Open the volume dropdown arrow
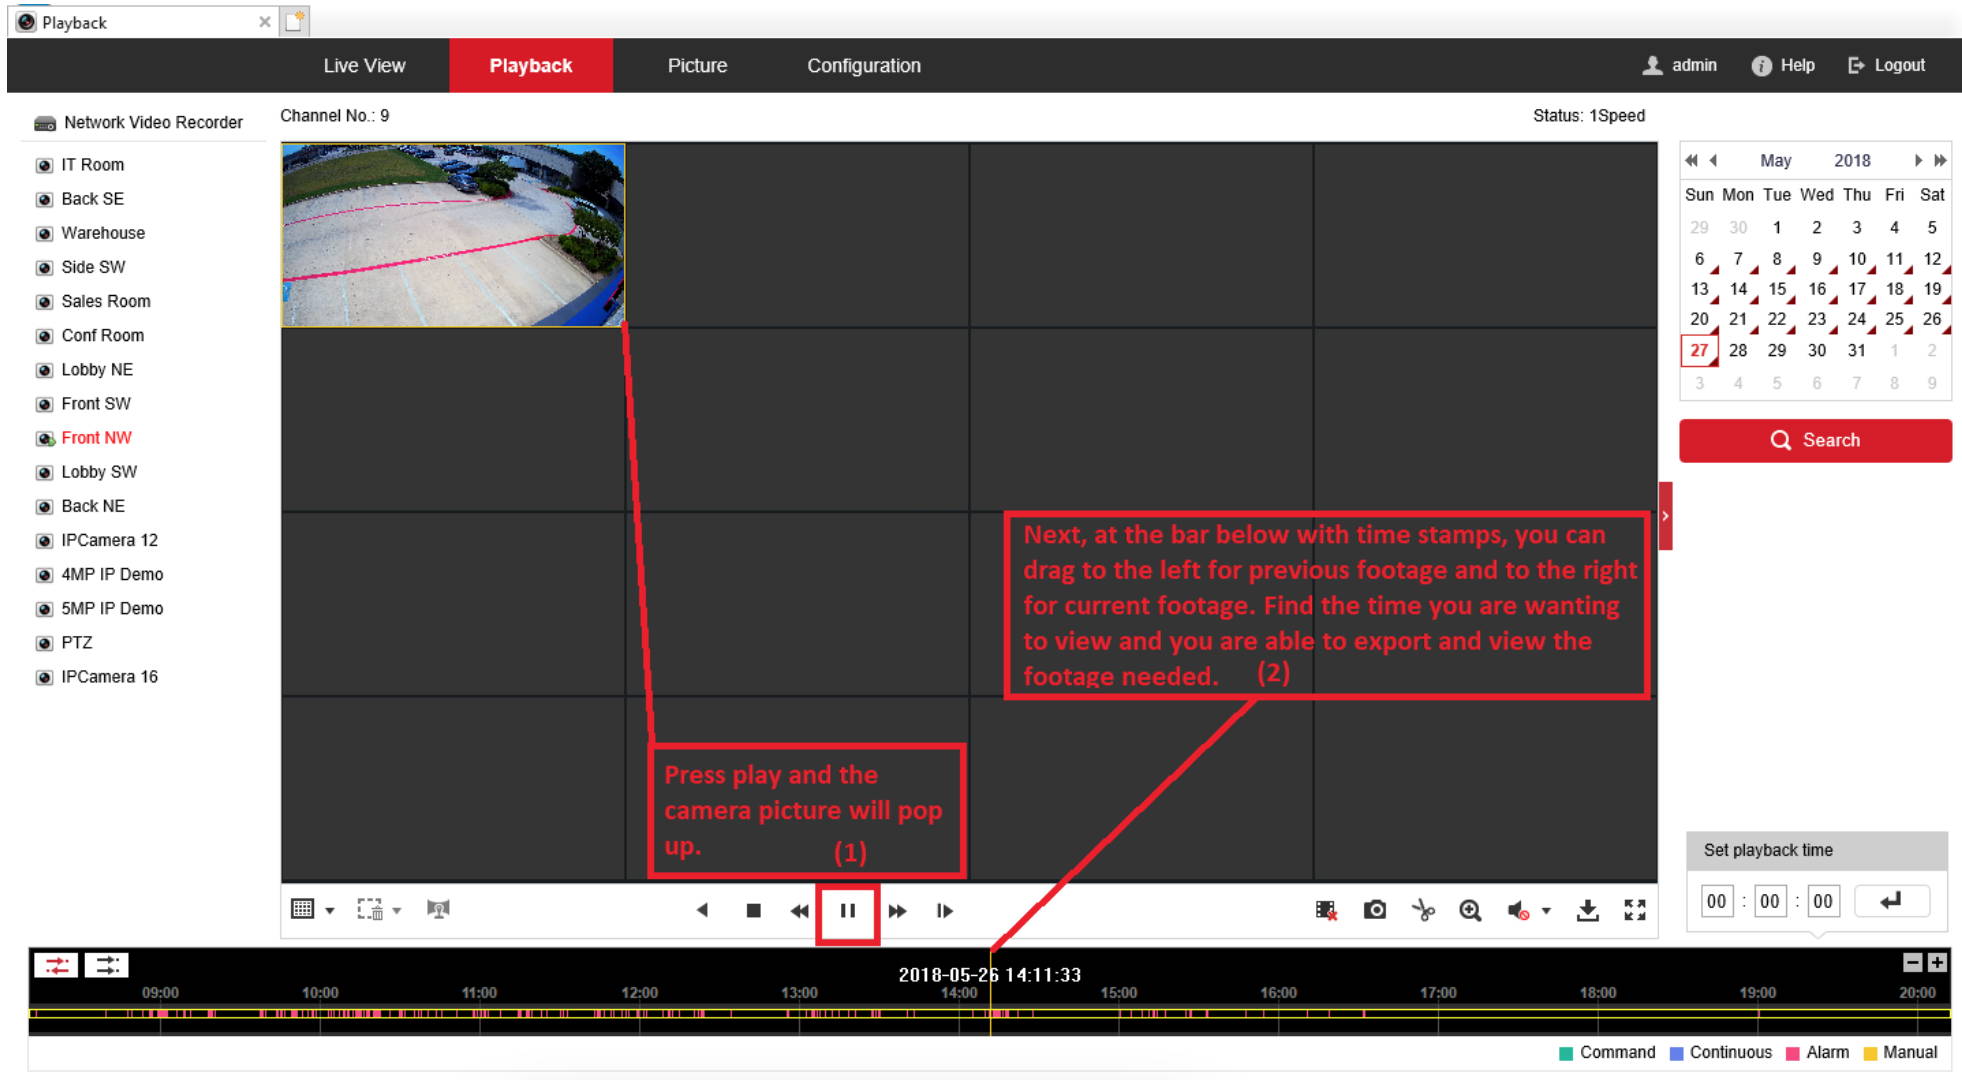 [x=1546, y=911]
